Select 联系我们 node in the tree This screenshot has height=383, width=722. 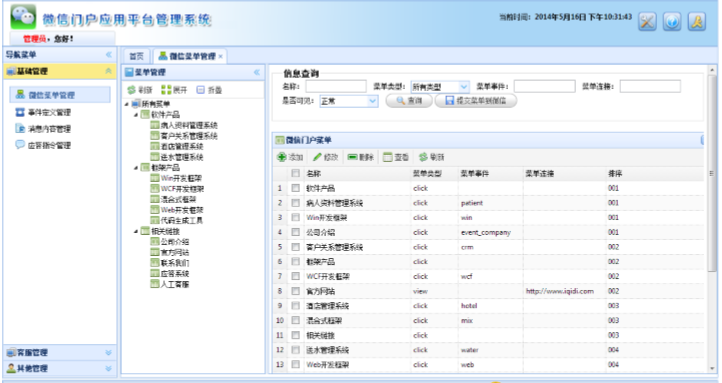(175, 263)
